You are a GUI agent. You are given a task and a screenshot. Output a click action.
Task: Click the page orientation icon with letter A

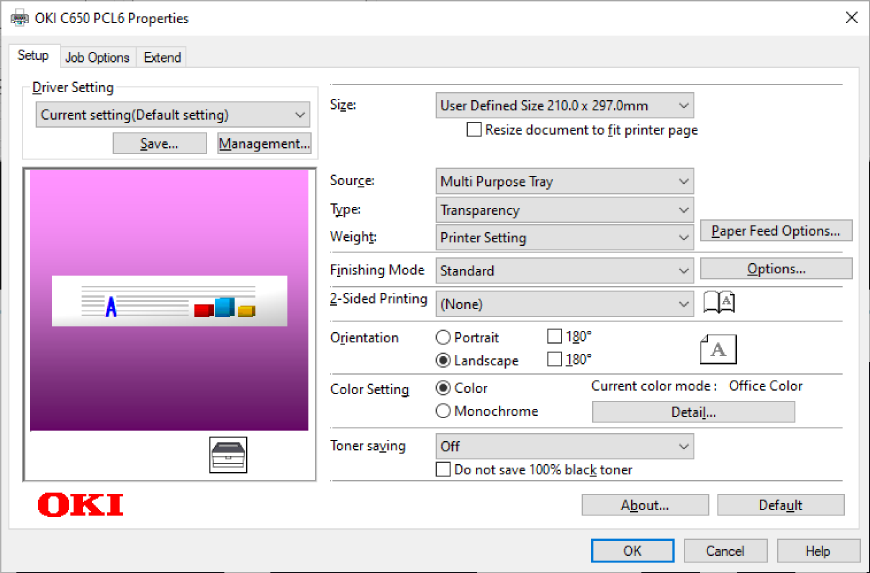tap(718, 349)
